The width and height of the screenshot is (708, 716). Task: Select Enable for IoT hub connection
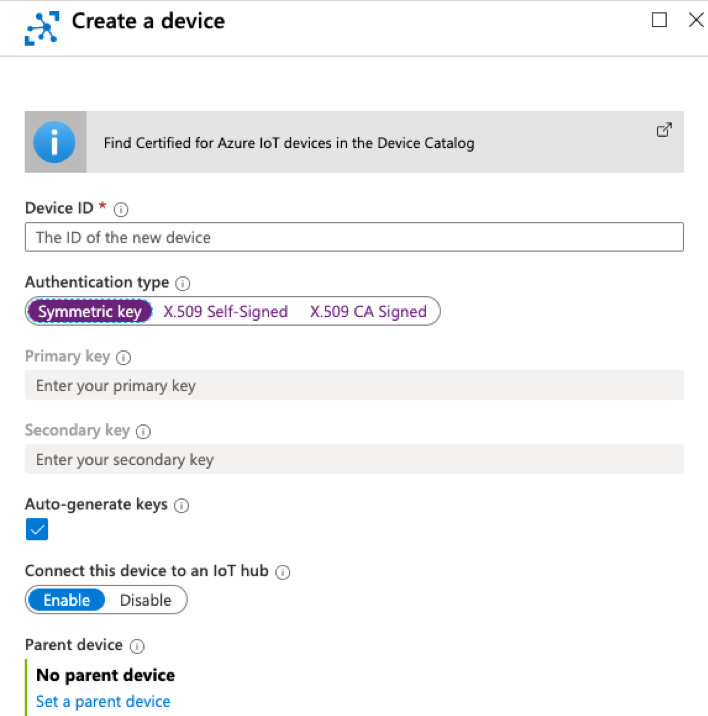(x=67, y=600)
